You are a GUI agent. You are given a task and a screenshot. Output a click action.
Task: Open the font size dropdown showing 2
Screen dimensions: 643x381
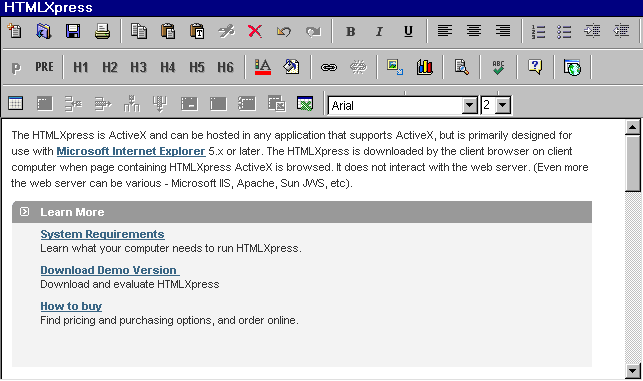click(x=503, y=106)
